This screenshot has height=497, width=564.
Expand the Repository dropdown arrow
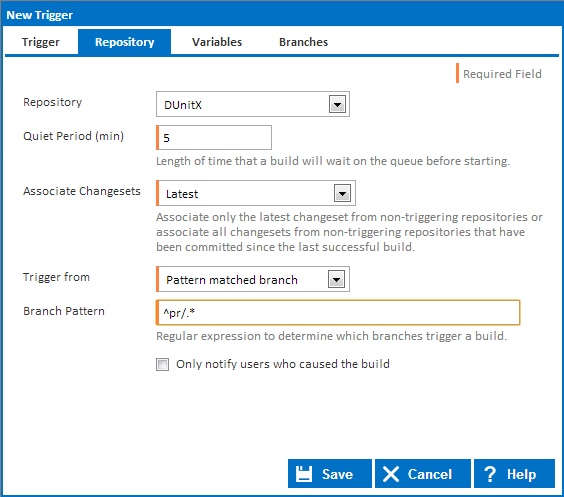tap(337, 105)
